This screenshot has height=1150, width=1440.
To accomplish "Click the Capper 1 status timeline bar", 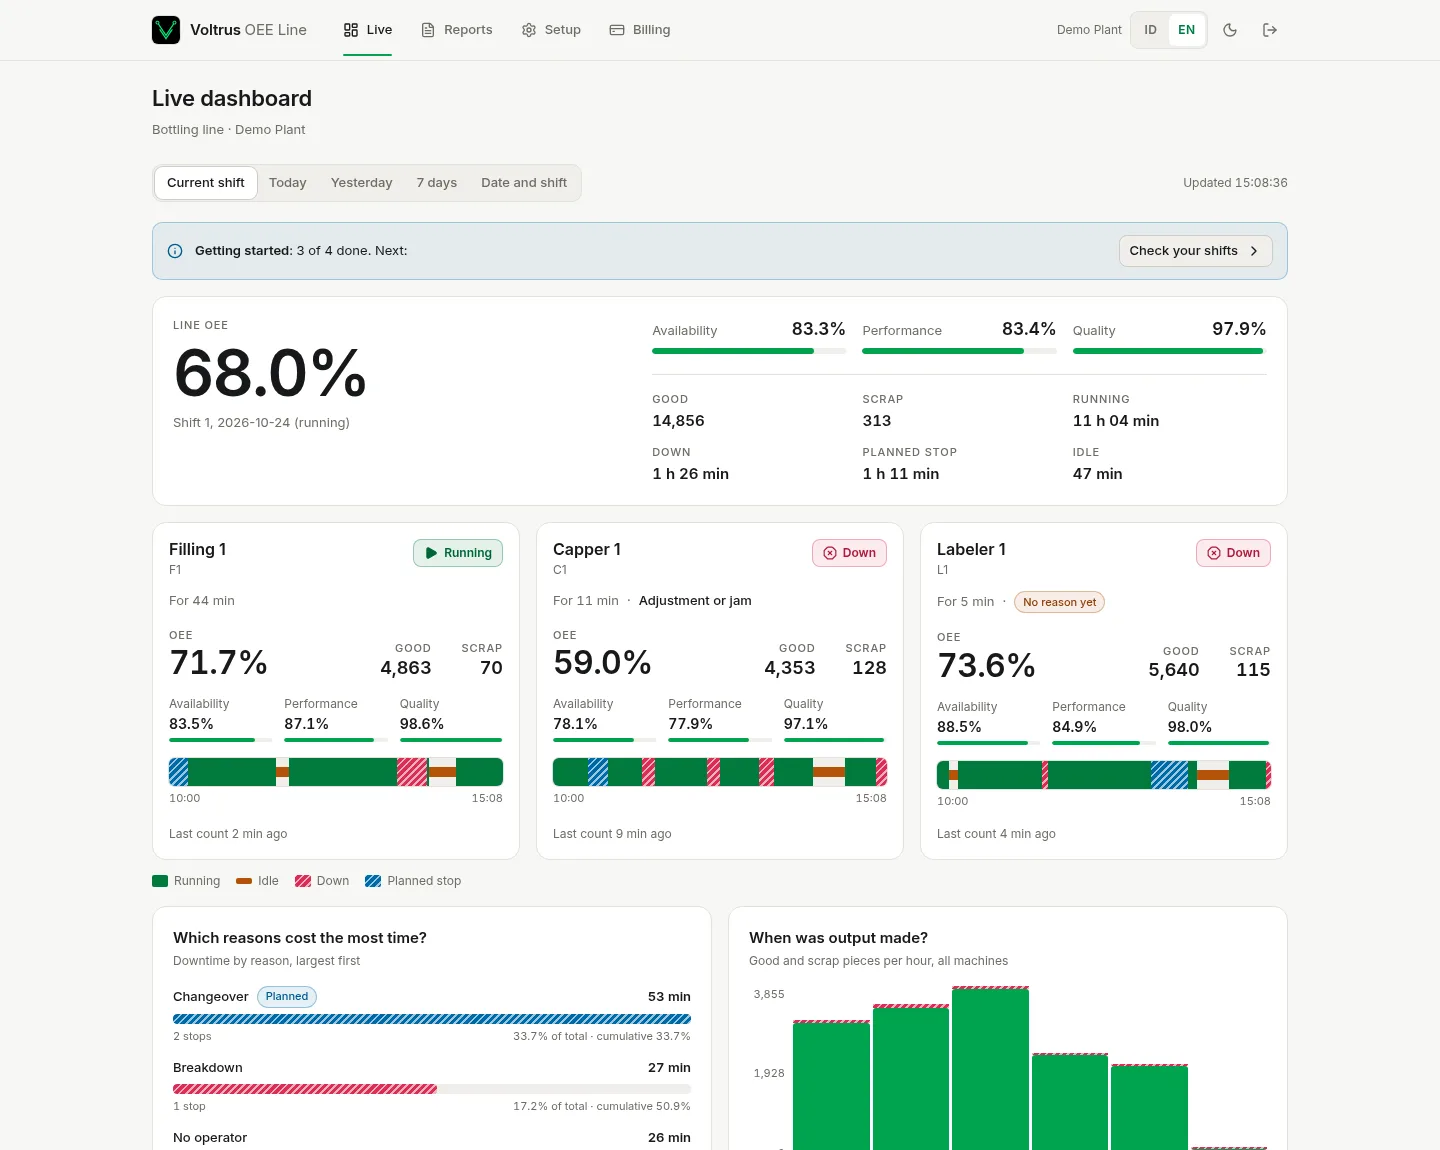I will click(720, 772).
